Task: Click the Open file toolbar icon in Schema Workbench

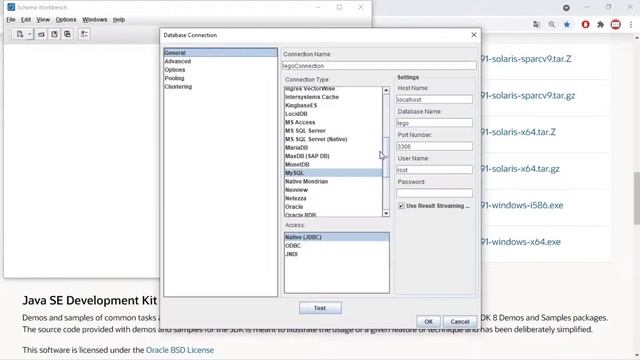Action: point(41,34)
